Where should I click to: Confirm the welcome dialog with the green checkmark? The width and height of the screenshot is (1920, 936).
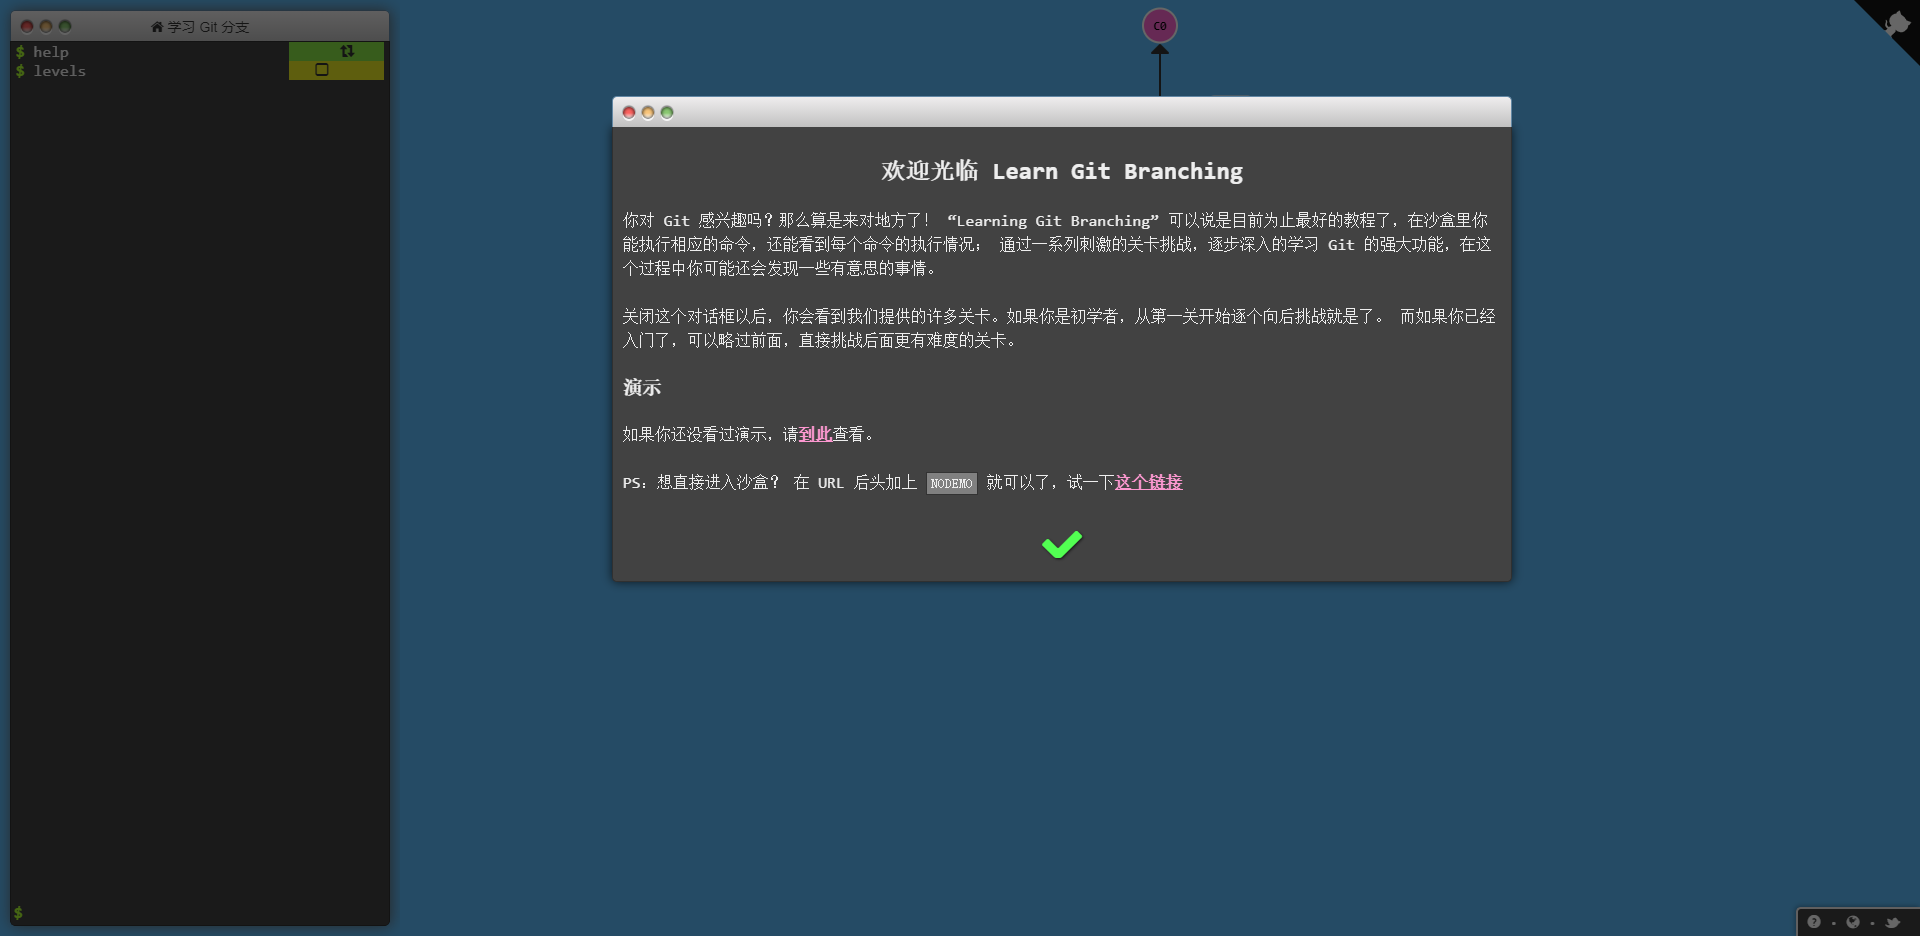(1061, 544)
